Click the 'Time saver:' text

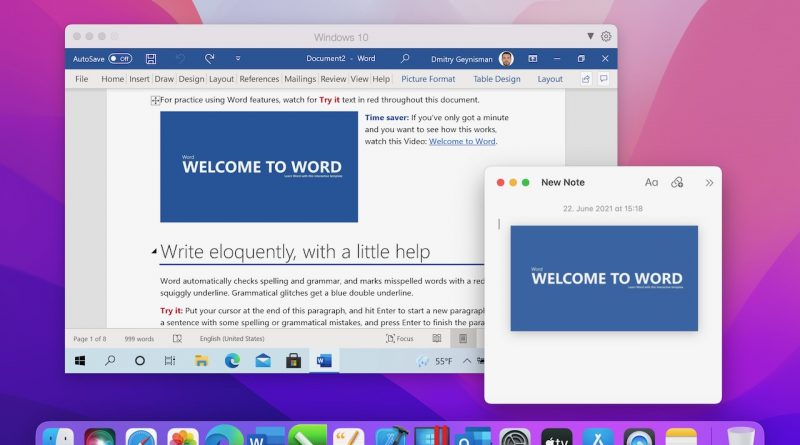387,117
